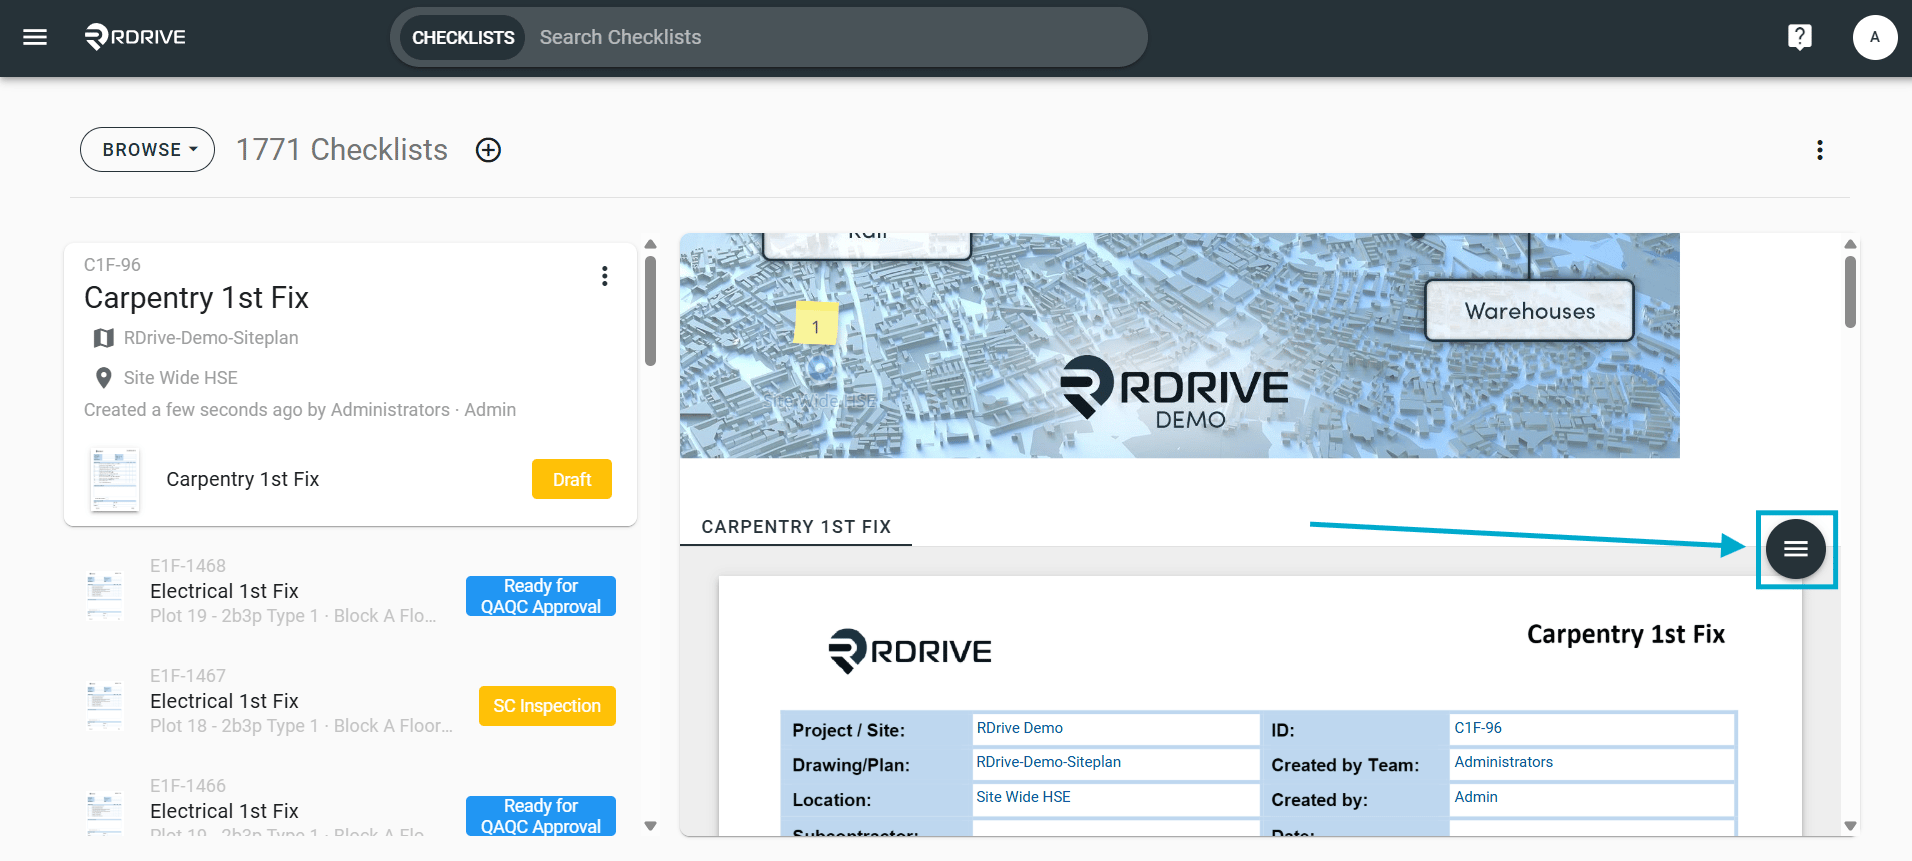Expand the BROWSE dropdown
Viewport: 1912px width, 861px height.
(148, 150)
